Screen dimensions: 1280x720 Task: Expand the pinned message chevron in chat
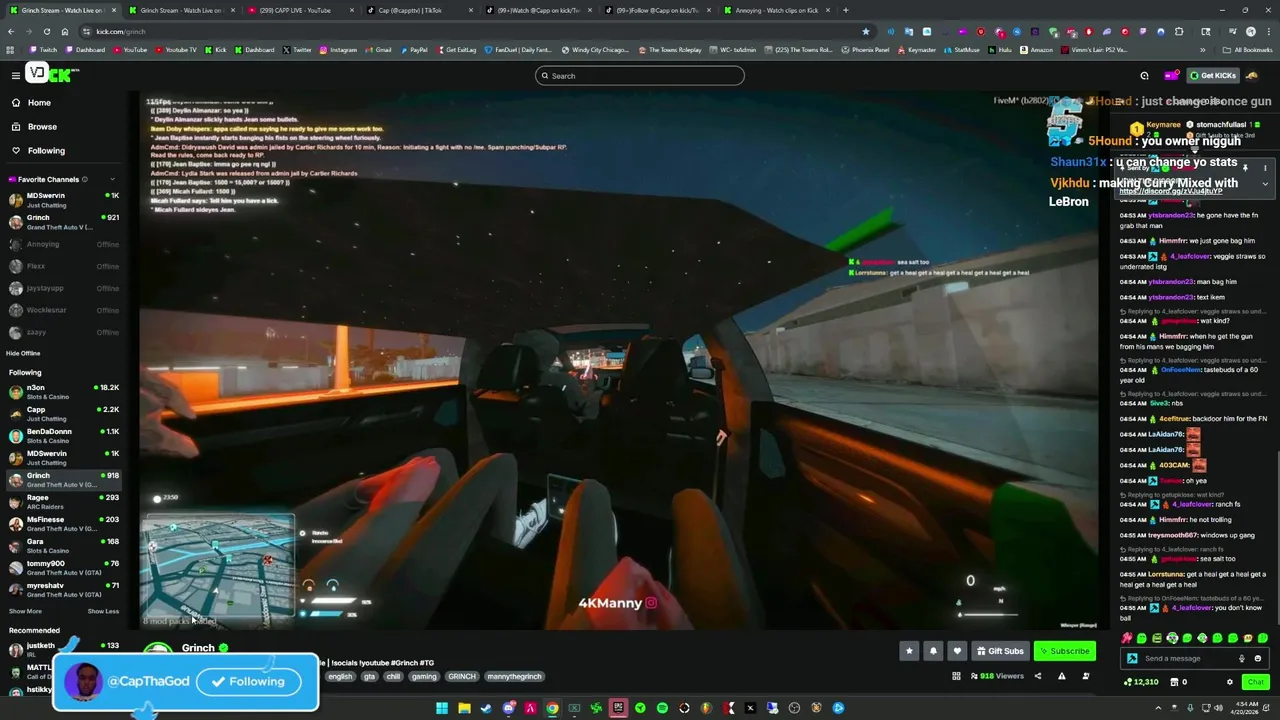pos(1264,184)
